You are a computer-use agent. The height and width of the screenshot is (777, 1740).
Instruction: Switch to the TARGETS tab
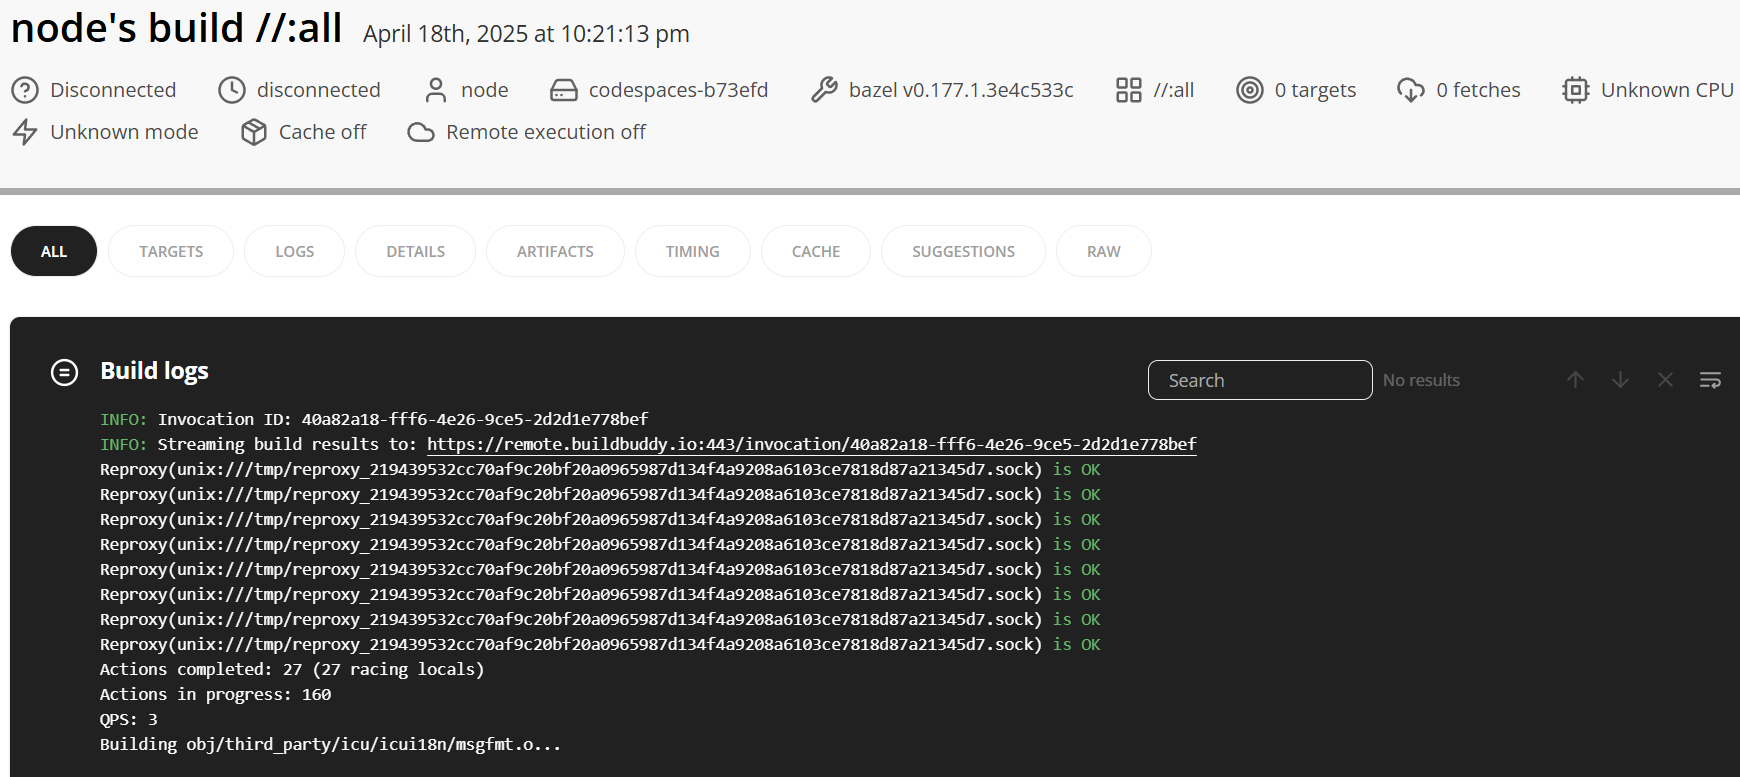[171, 251]
